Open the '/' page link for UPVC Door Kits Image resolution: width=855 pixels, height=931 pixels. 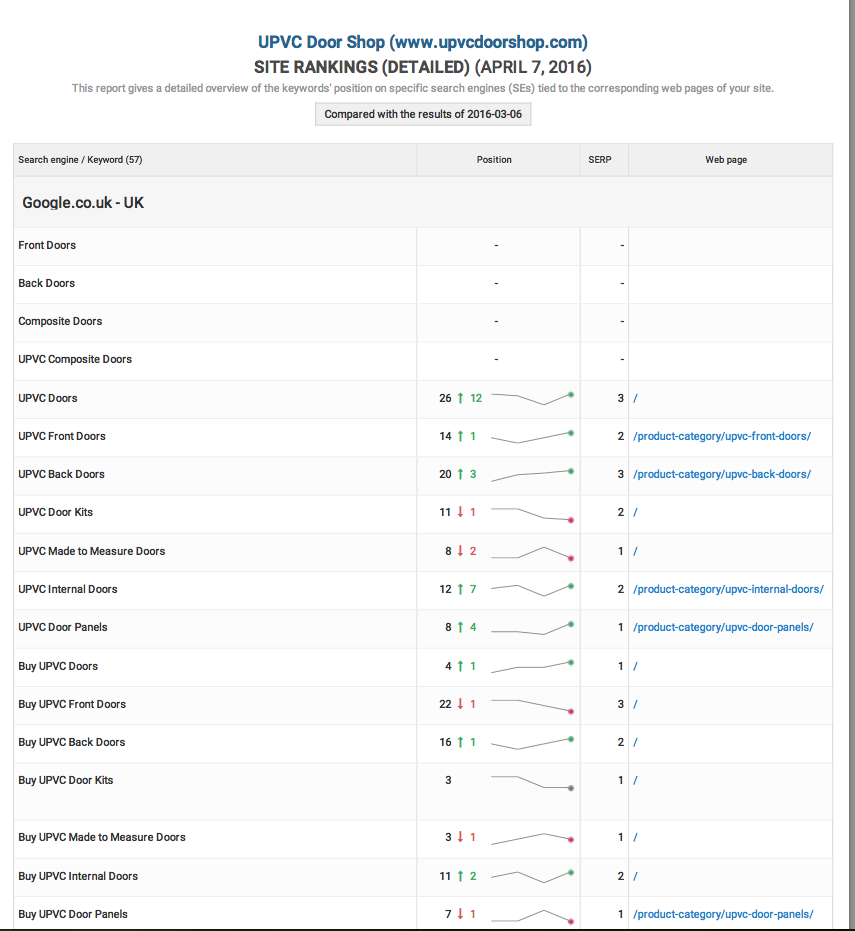coord(635,512)
